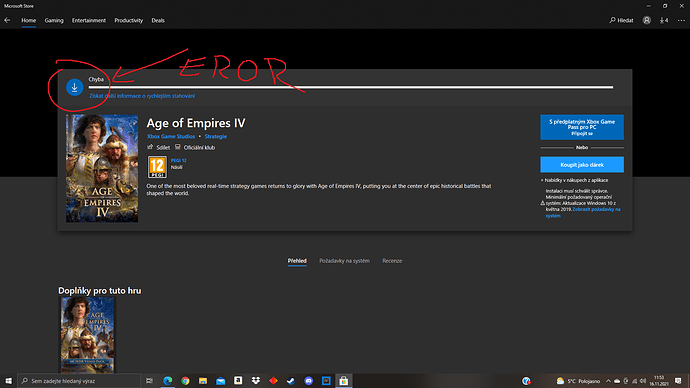This screenshot has width=690, height=388.
Task: Click the Xbox Game Pass Připojit se button
Action: [x=582, y=127]
